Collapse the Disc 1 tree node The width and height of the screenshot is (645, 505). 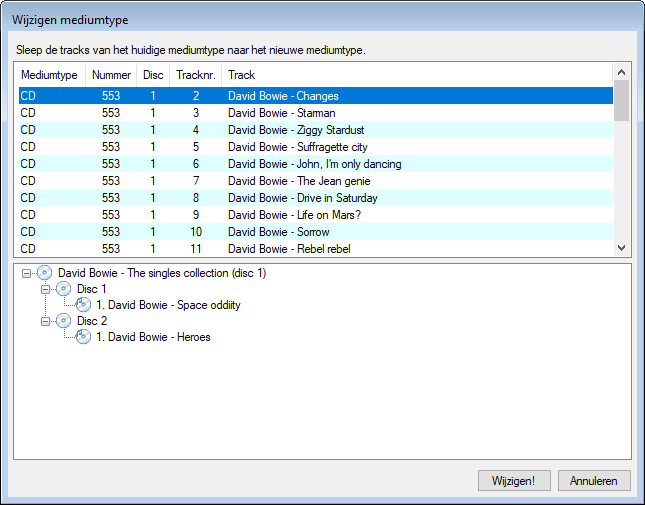tap(45, 290)
